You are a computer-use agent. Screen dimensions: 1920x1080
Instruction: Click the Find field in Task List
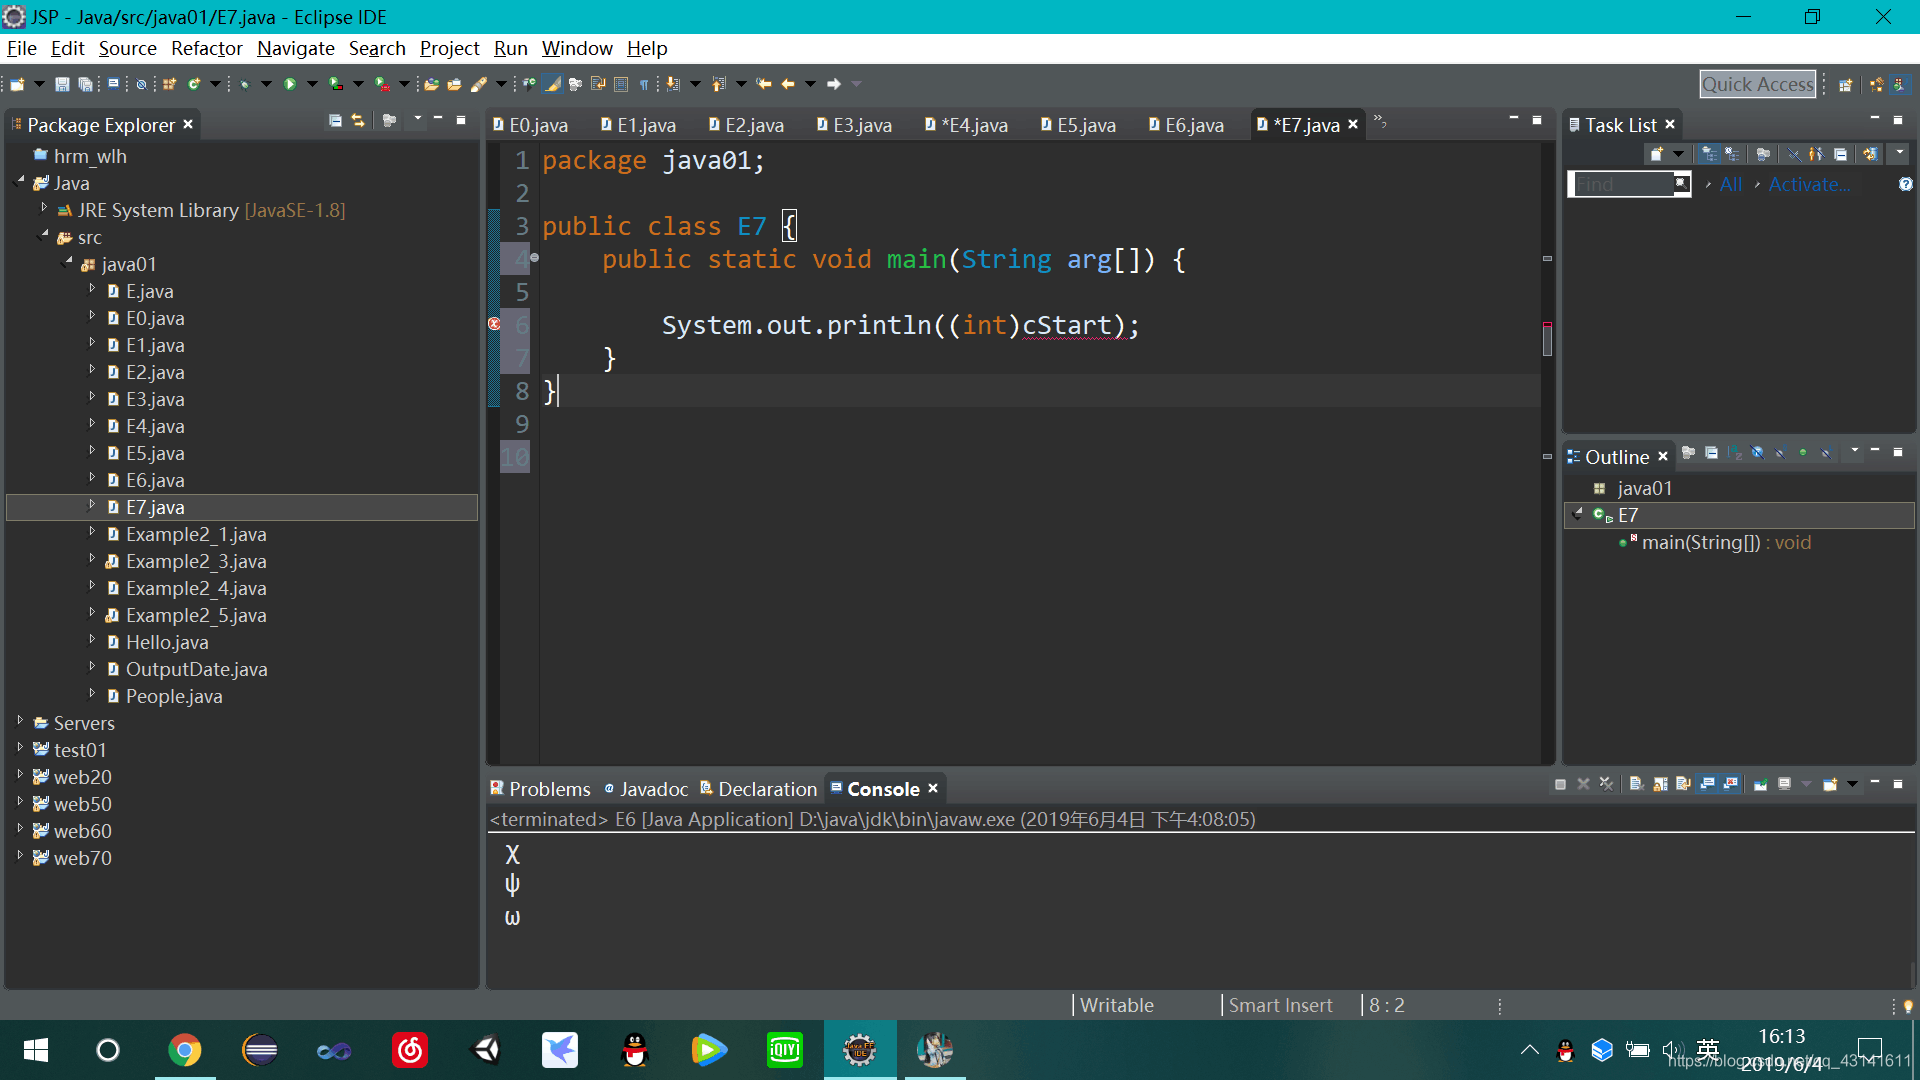tap(1621, 184)
